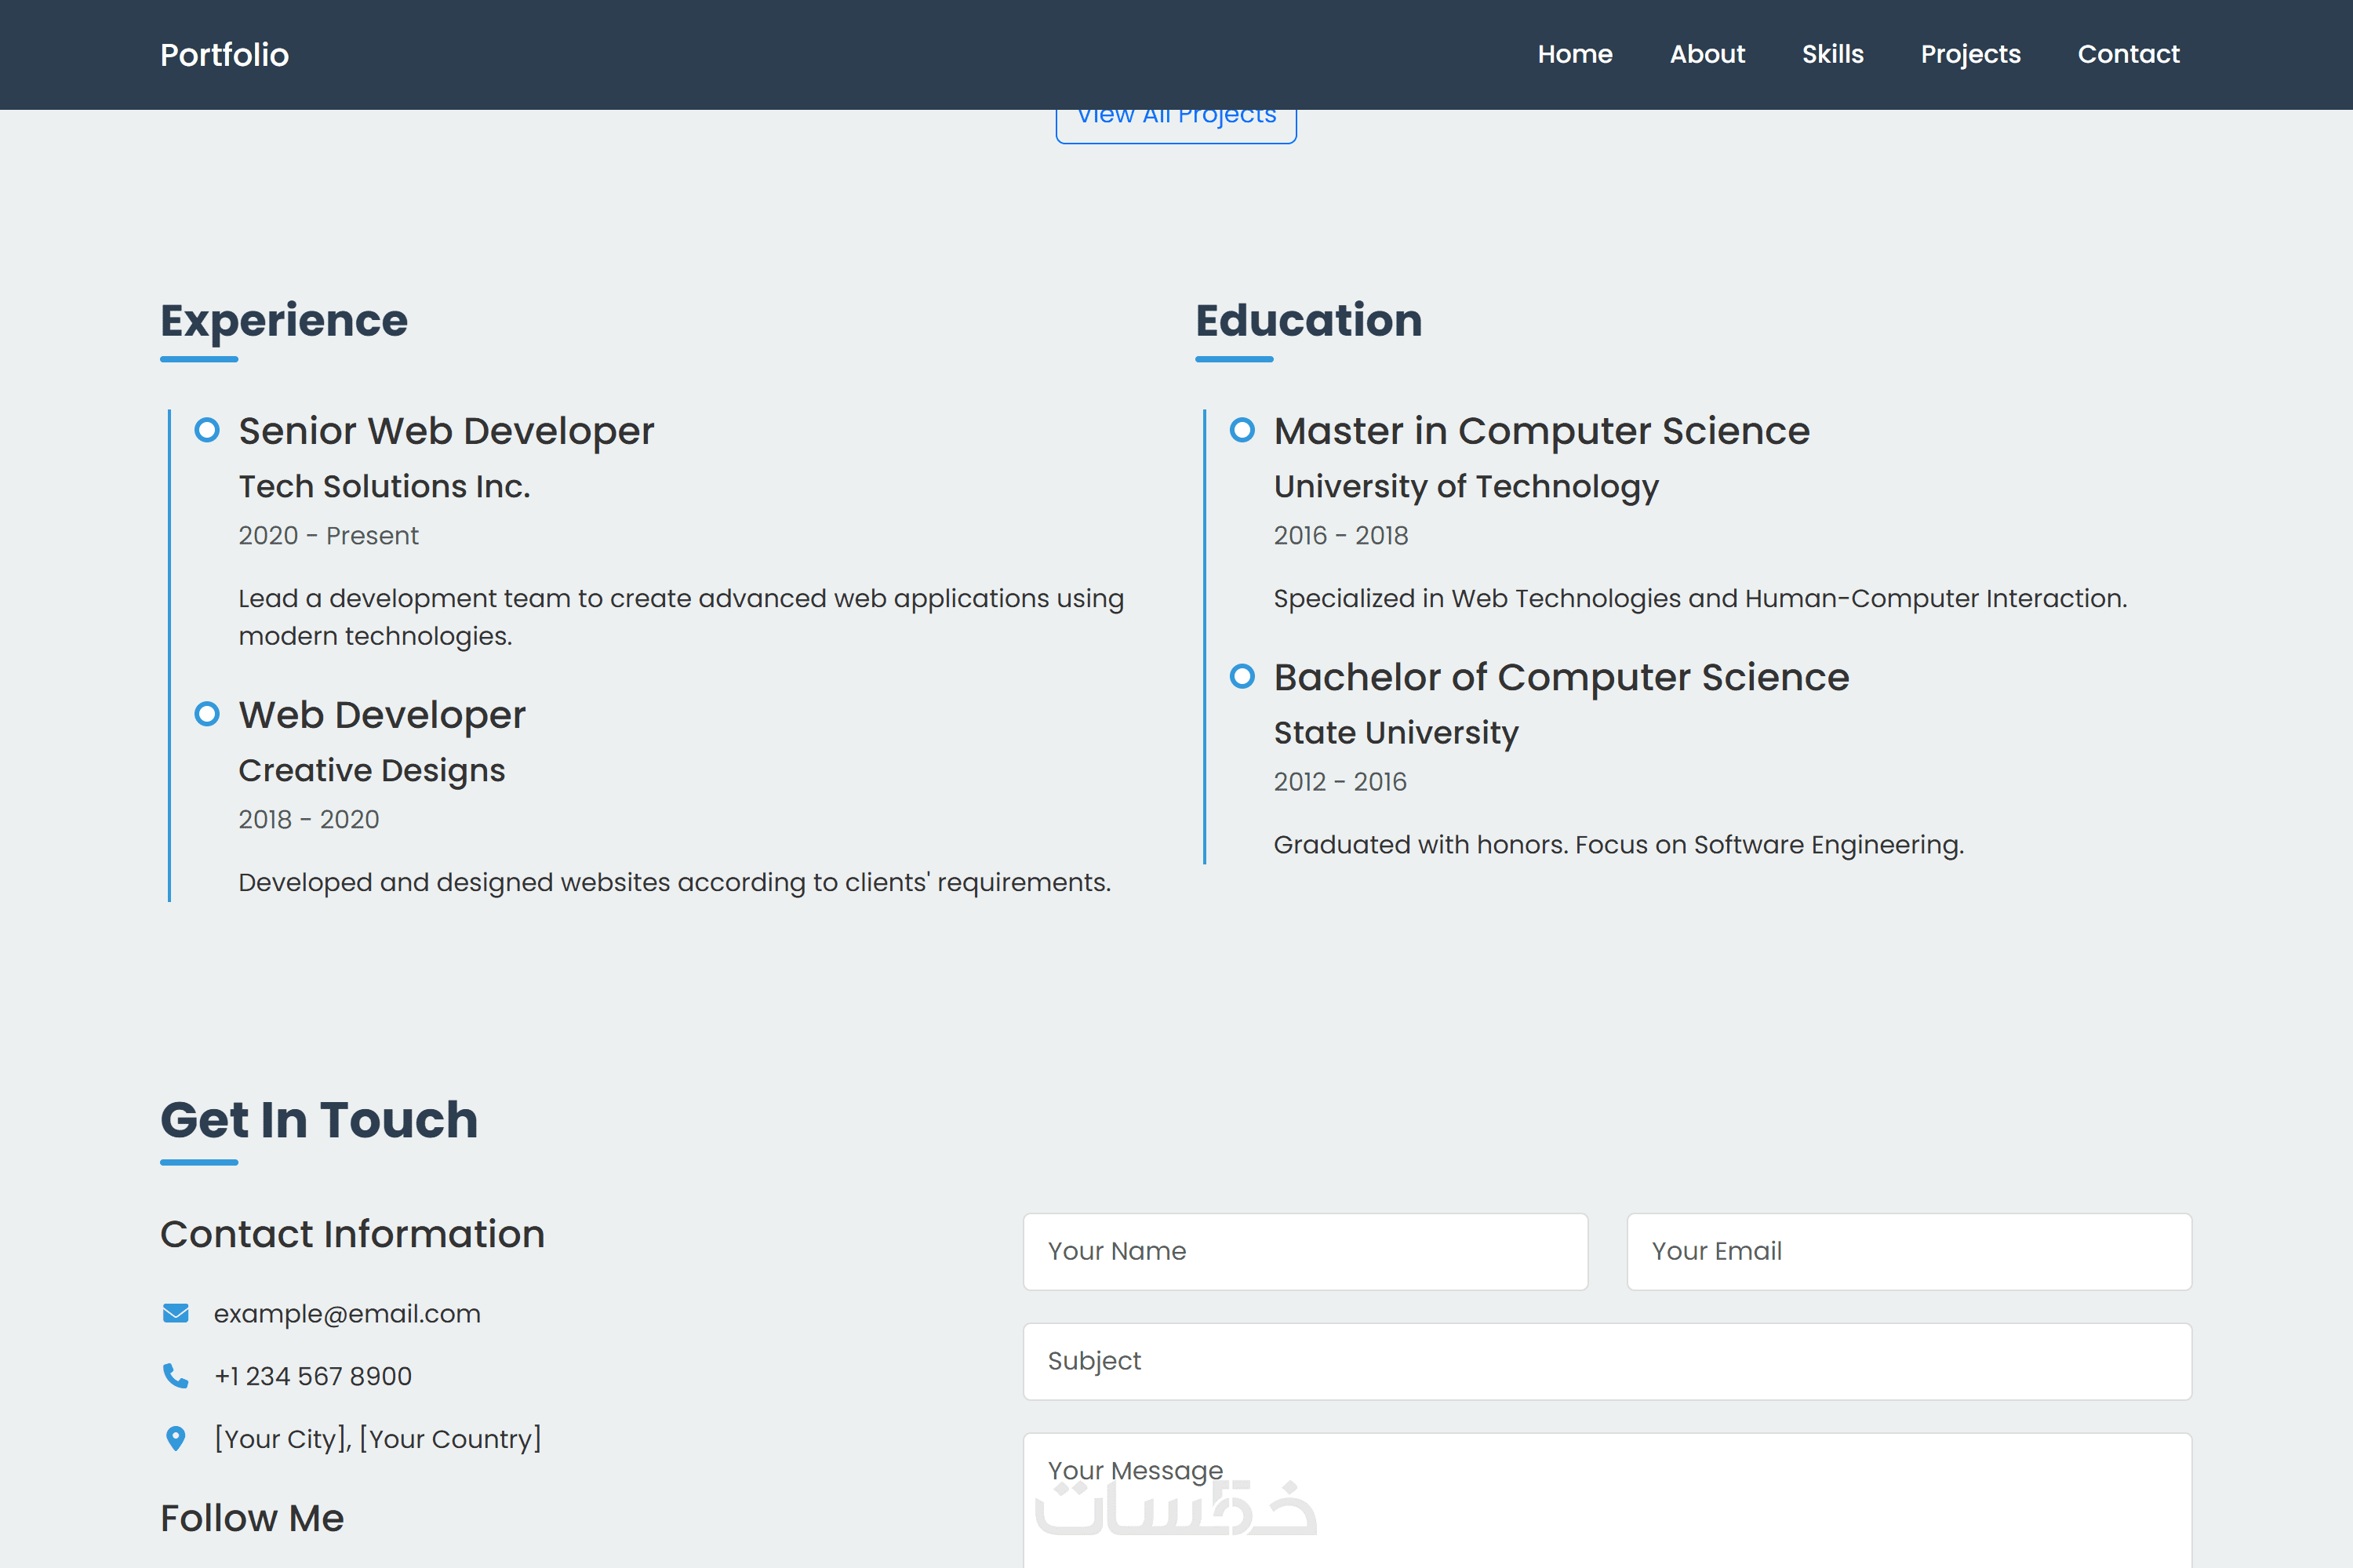The image size is (2353, 1568).
Task: Click the Portfolio logo text
Action: click(x=225, y=55)
